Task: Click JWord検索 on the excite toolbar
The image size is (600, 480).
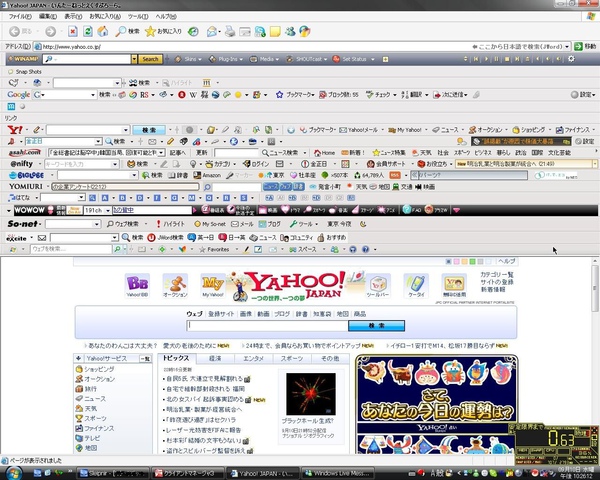Action: [x=165, y=238]
